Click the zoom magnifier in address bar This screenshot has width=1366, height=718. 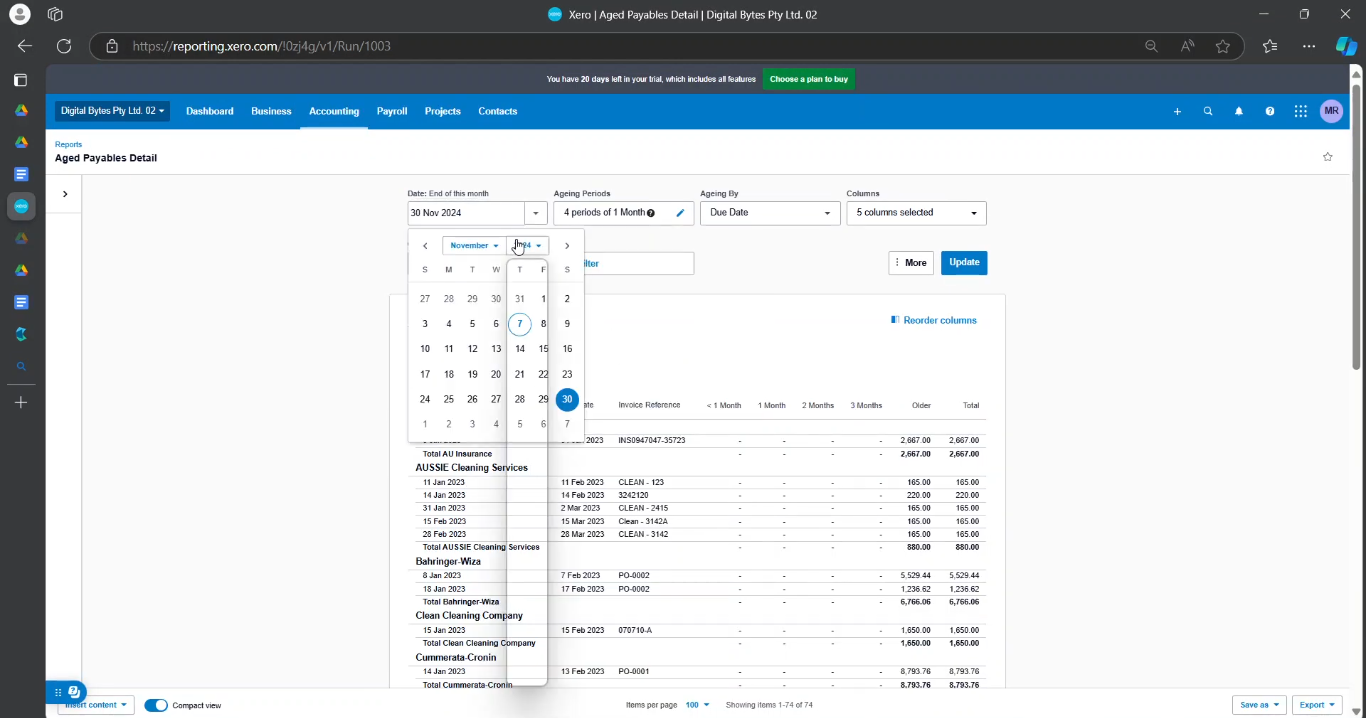coord(1152,46)
